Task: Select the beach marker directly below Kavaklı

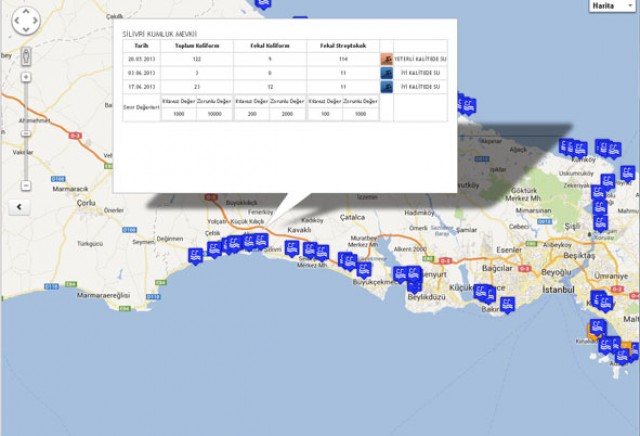Action: click(292, 249)
